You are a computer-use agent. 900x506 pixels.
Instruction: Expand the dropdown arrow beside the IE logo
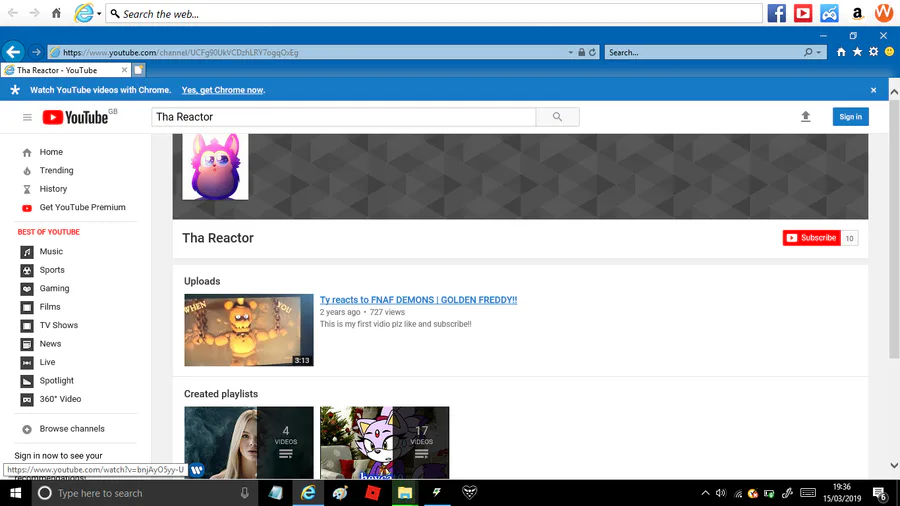(x=99, y=14)
